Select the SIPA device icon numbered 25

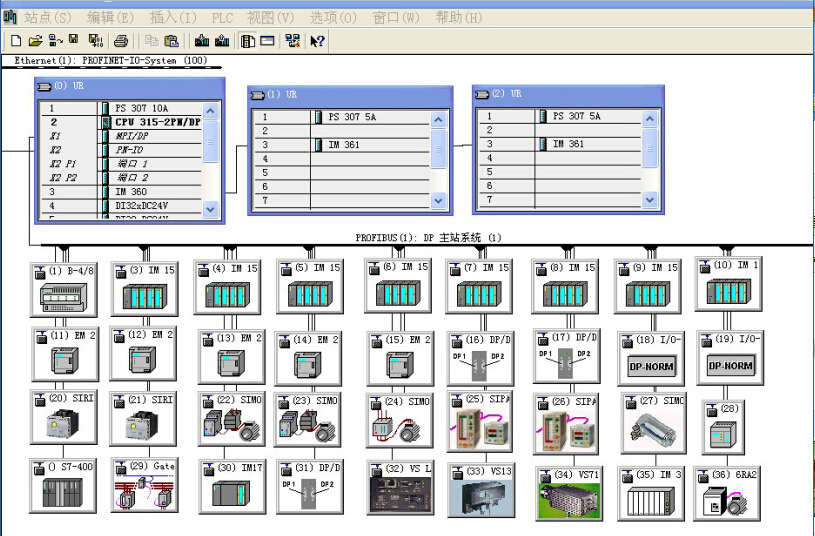(x=480, y=427)
